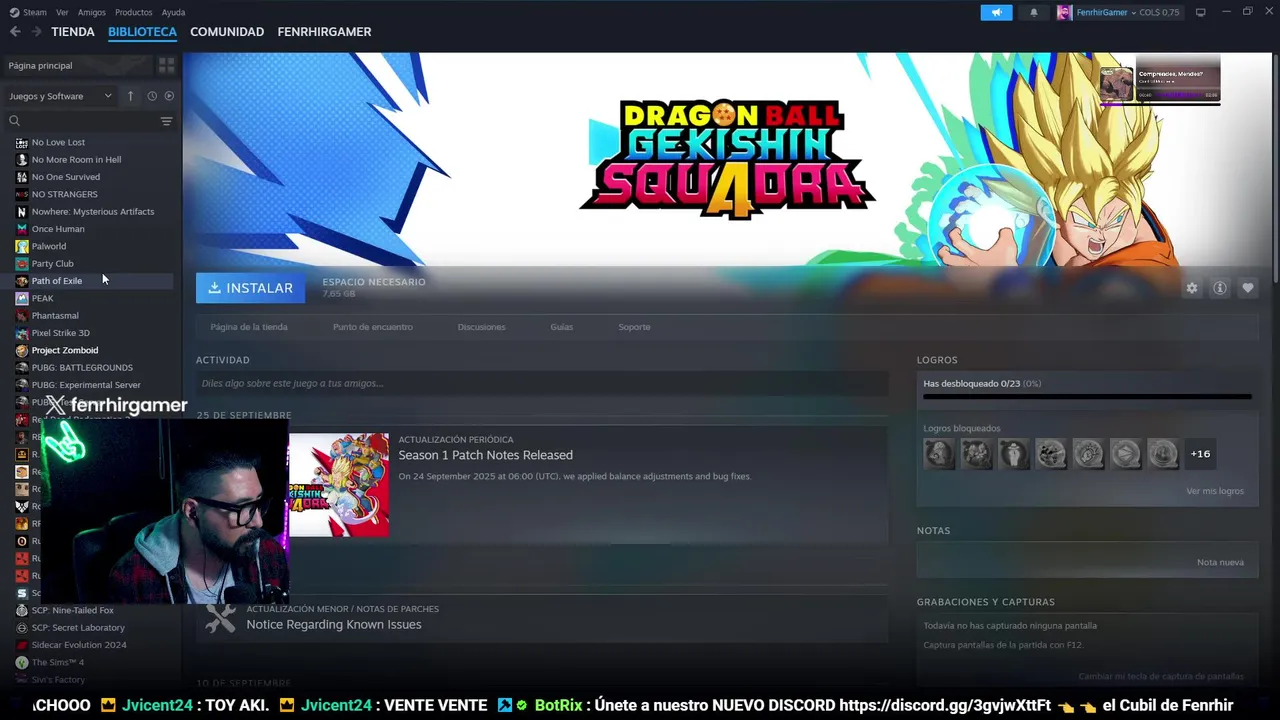This screenshot has width=1280, height=720.
Task: Show game info circle icon
Action: pyautogui.click(x=1219, y=288)
